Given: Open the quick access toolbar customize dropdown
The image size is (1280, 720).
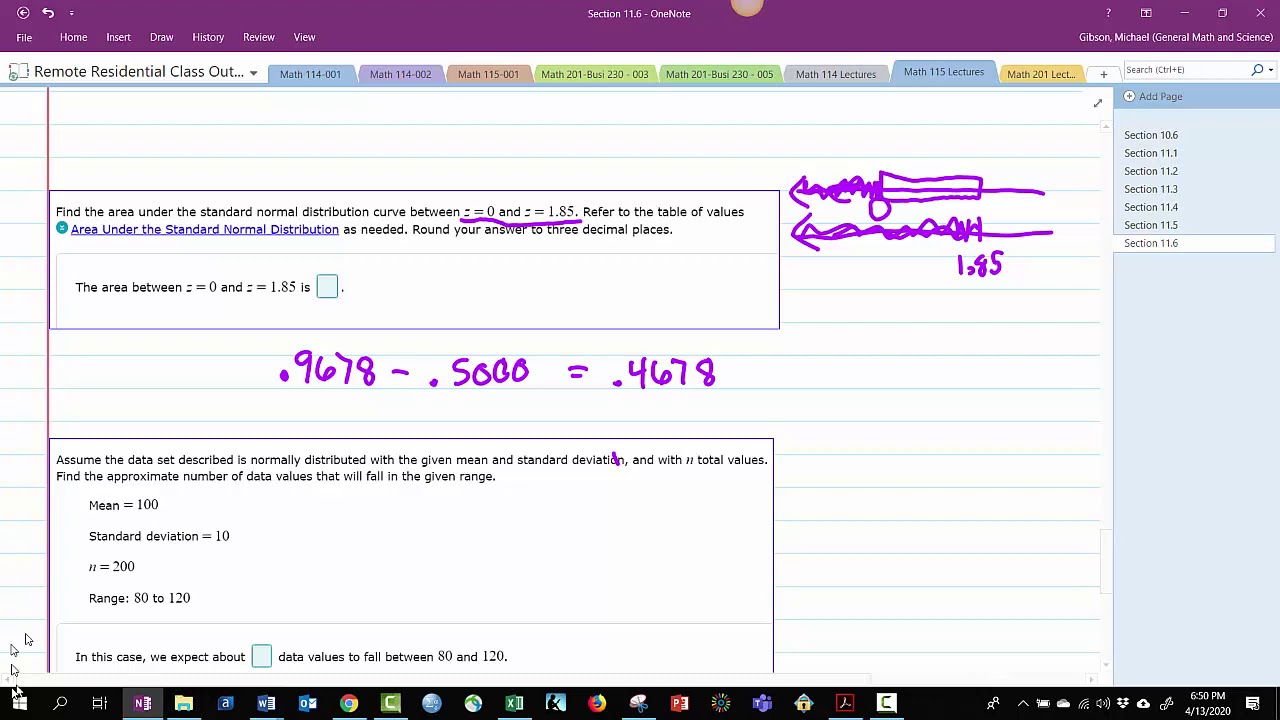Looking at the screenshot, I should pos(72,13).
